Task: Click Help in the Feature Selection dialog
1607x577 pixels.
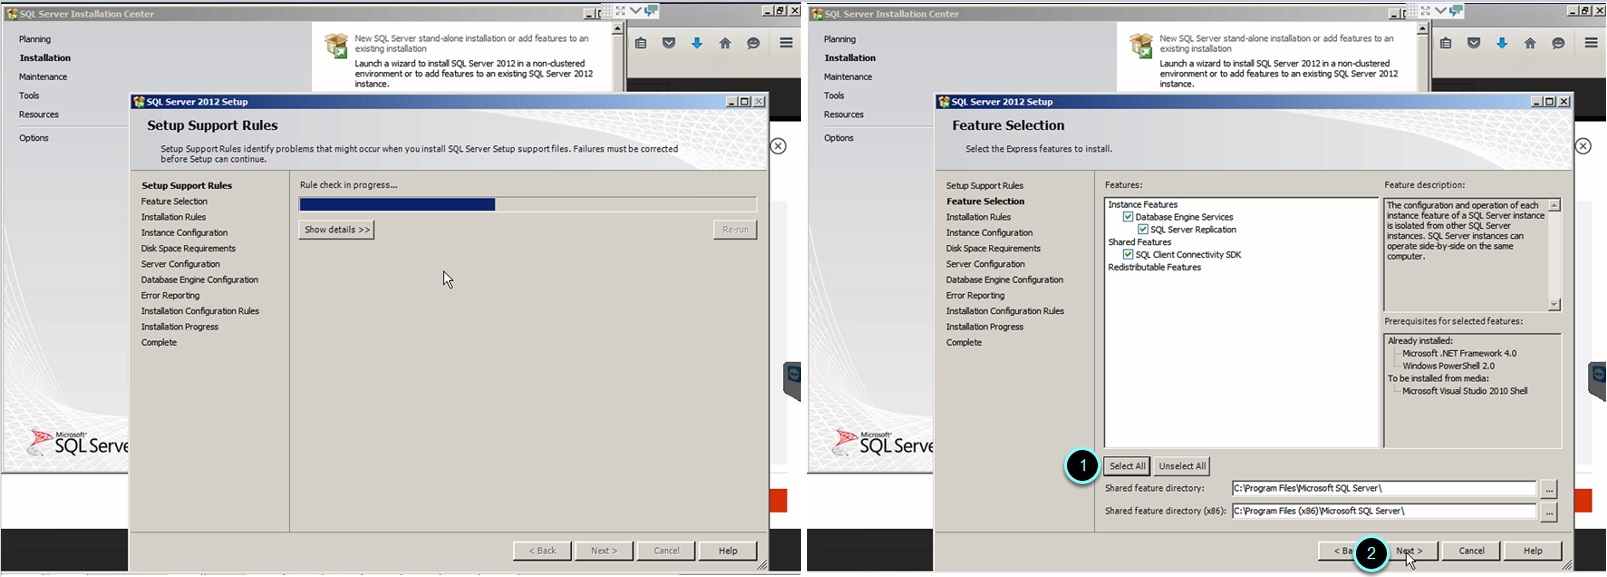Action: 1533,551
